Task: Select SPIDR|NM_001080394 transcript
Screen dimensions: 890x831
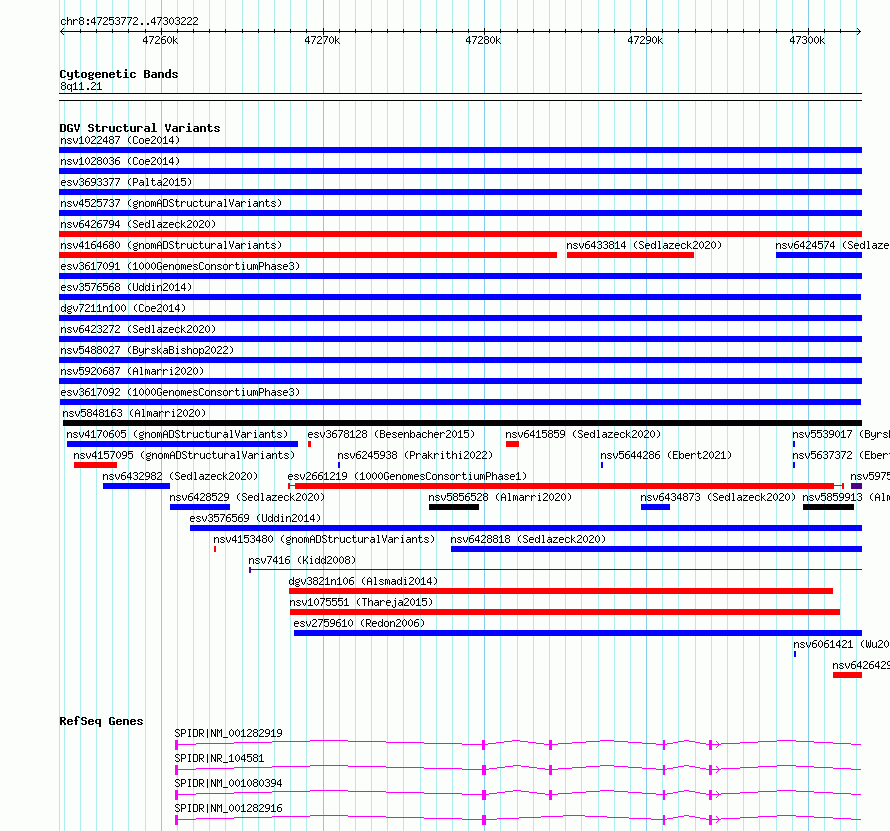Action: tap(228, 783)
